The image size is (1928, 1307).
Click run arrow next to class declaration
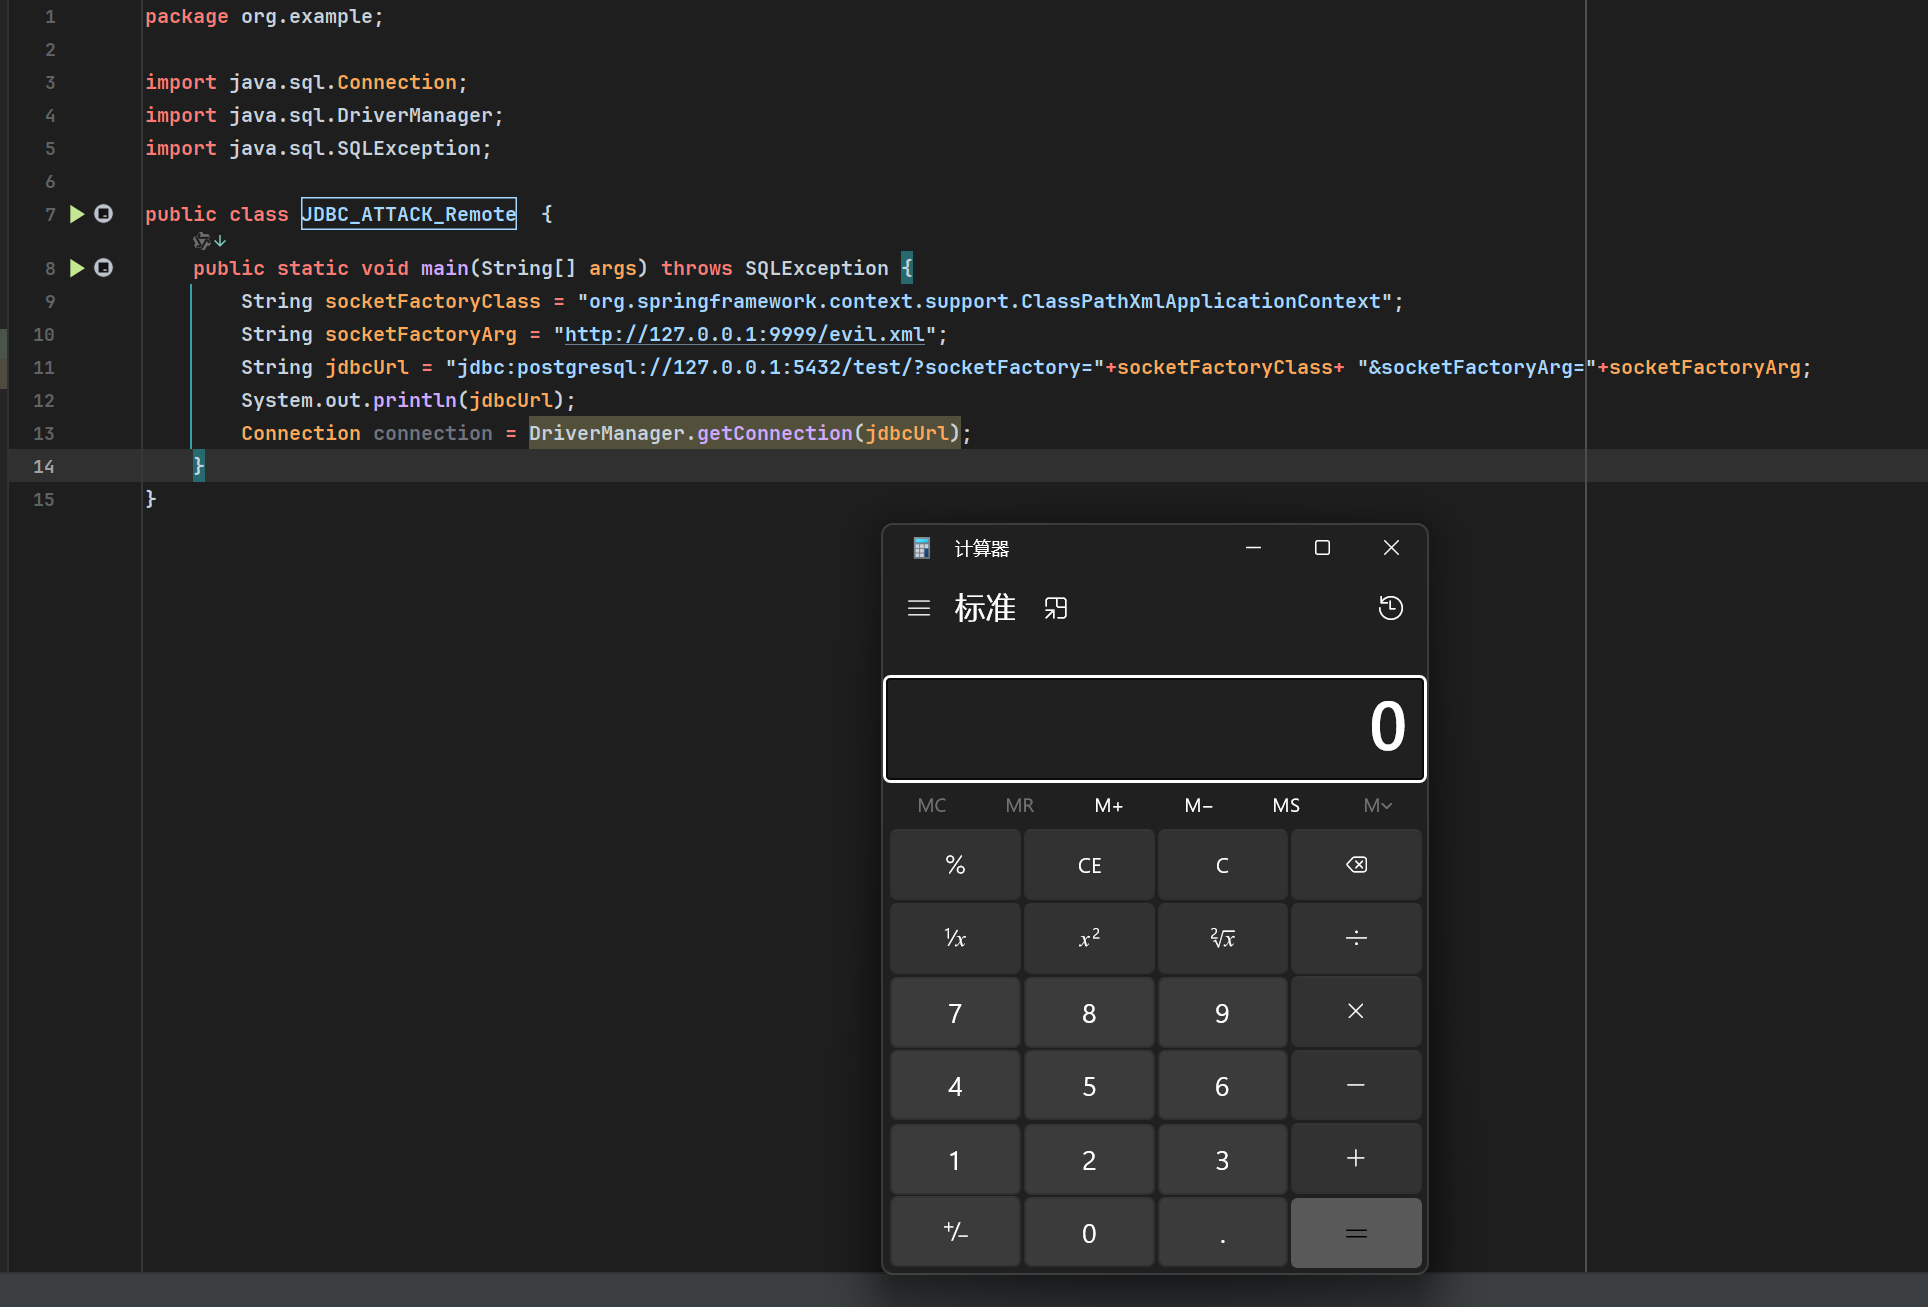click(77, 214)
